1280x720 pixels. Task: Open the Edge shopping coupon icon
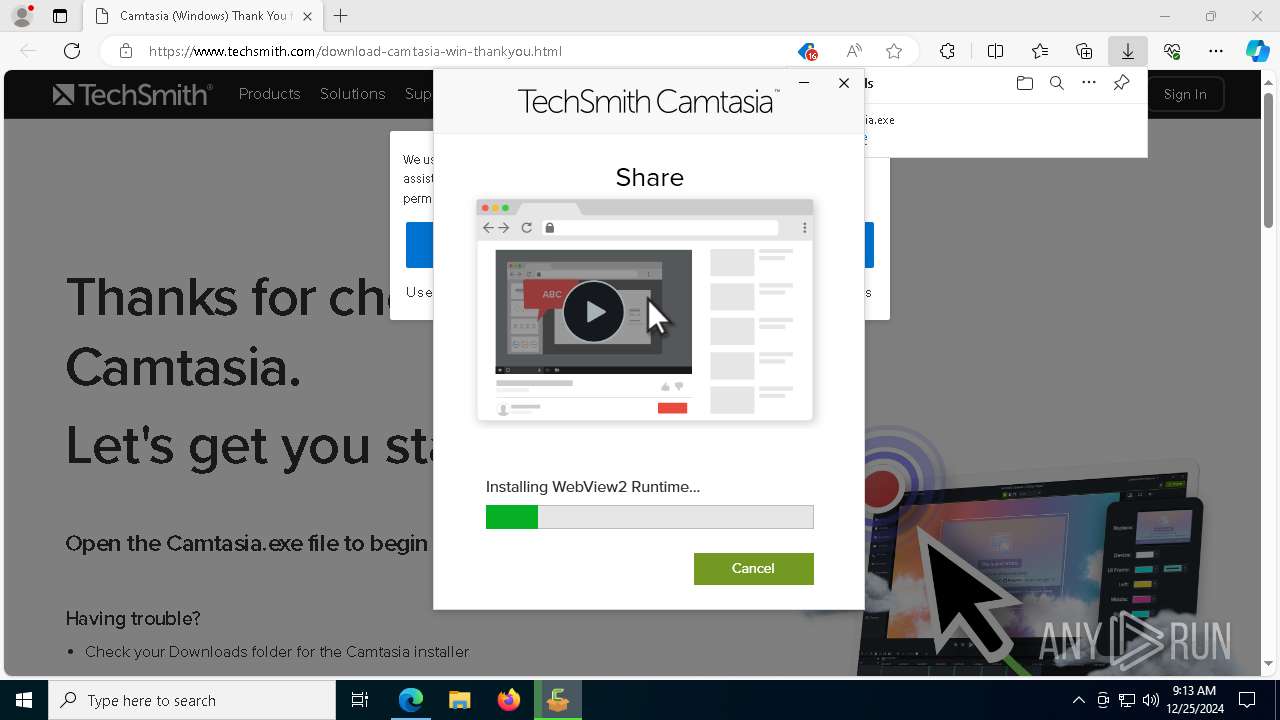(808, 51)
